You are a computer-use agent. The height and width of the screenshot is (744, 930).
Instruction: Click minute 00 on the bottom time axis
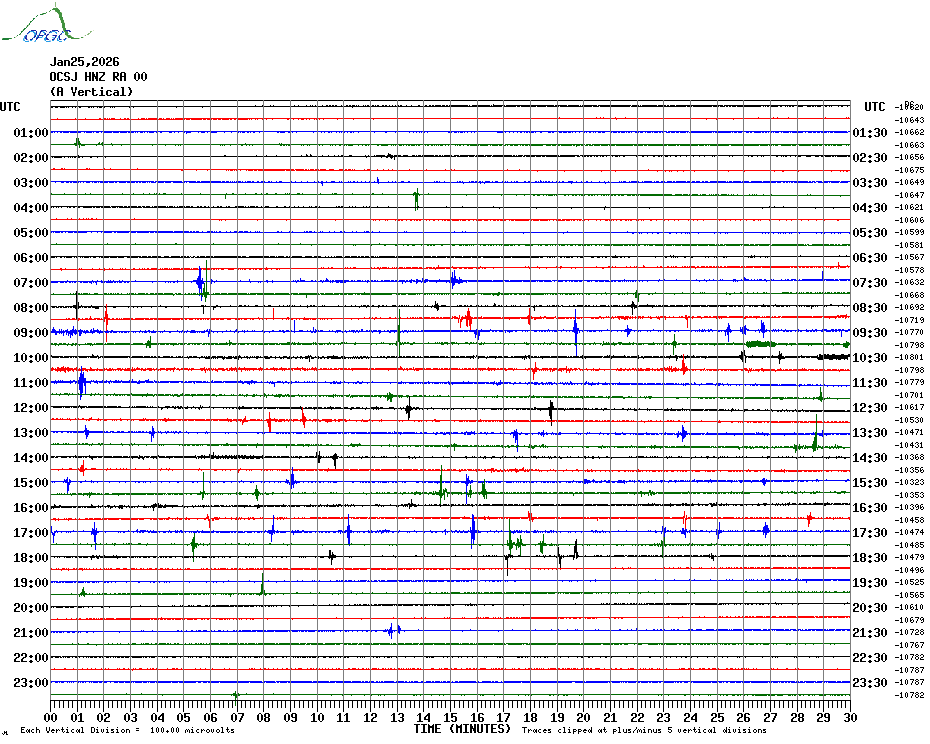tap(51, 717)
